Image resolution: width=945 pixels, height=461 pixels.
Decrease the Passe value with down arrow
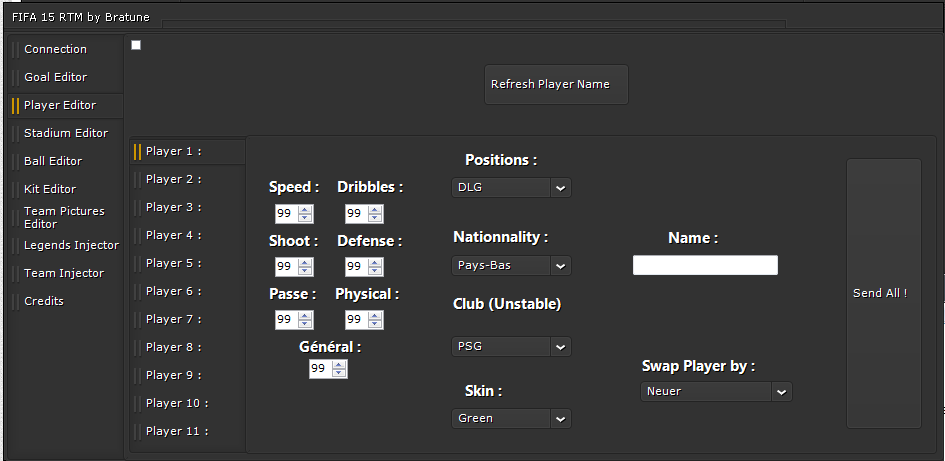306,324
